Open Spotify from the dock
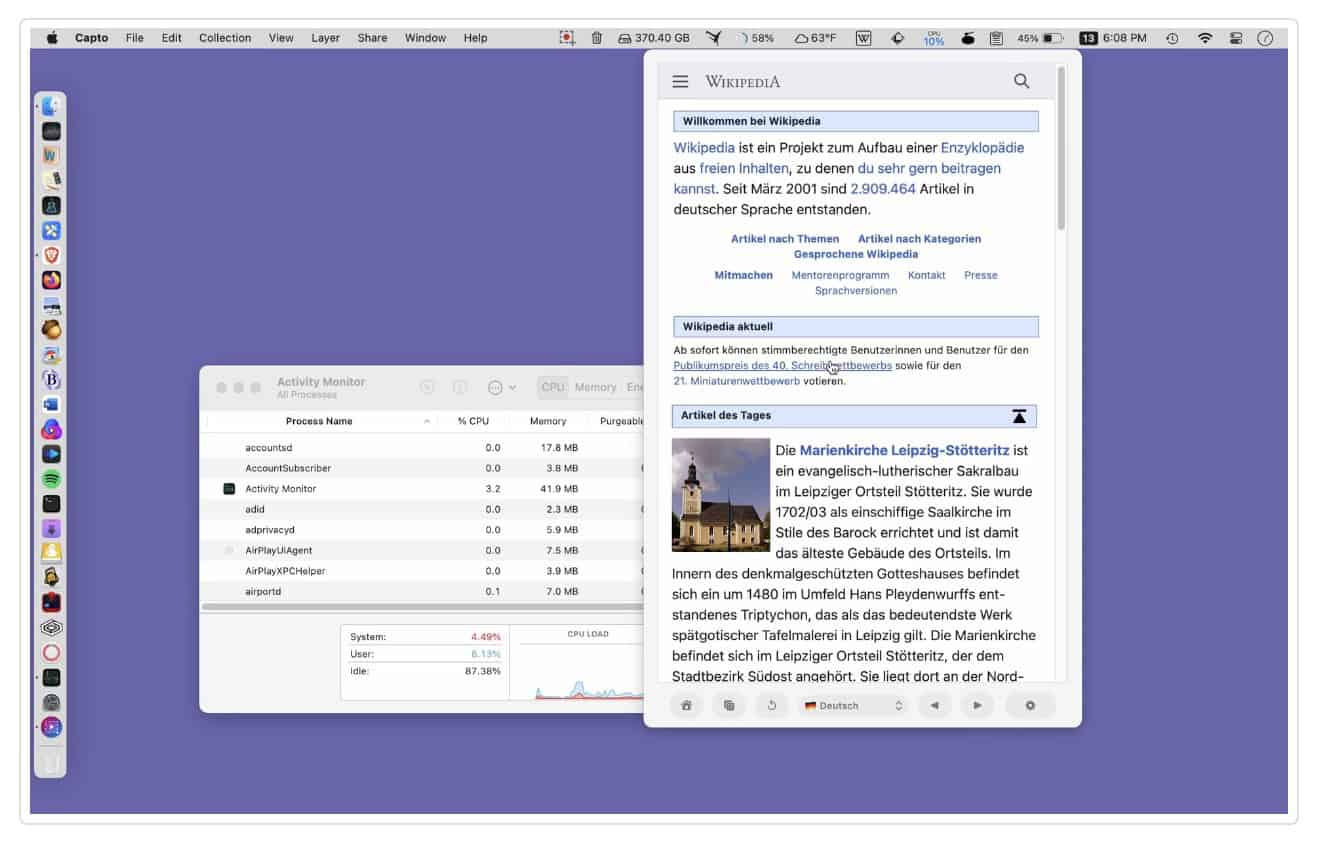Screen dimensions: 1322x848 click(x=51, y=479)
